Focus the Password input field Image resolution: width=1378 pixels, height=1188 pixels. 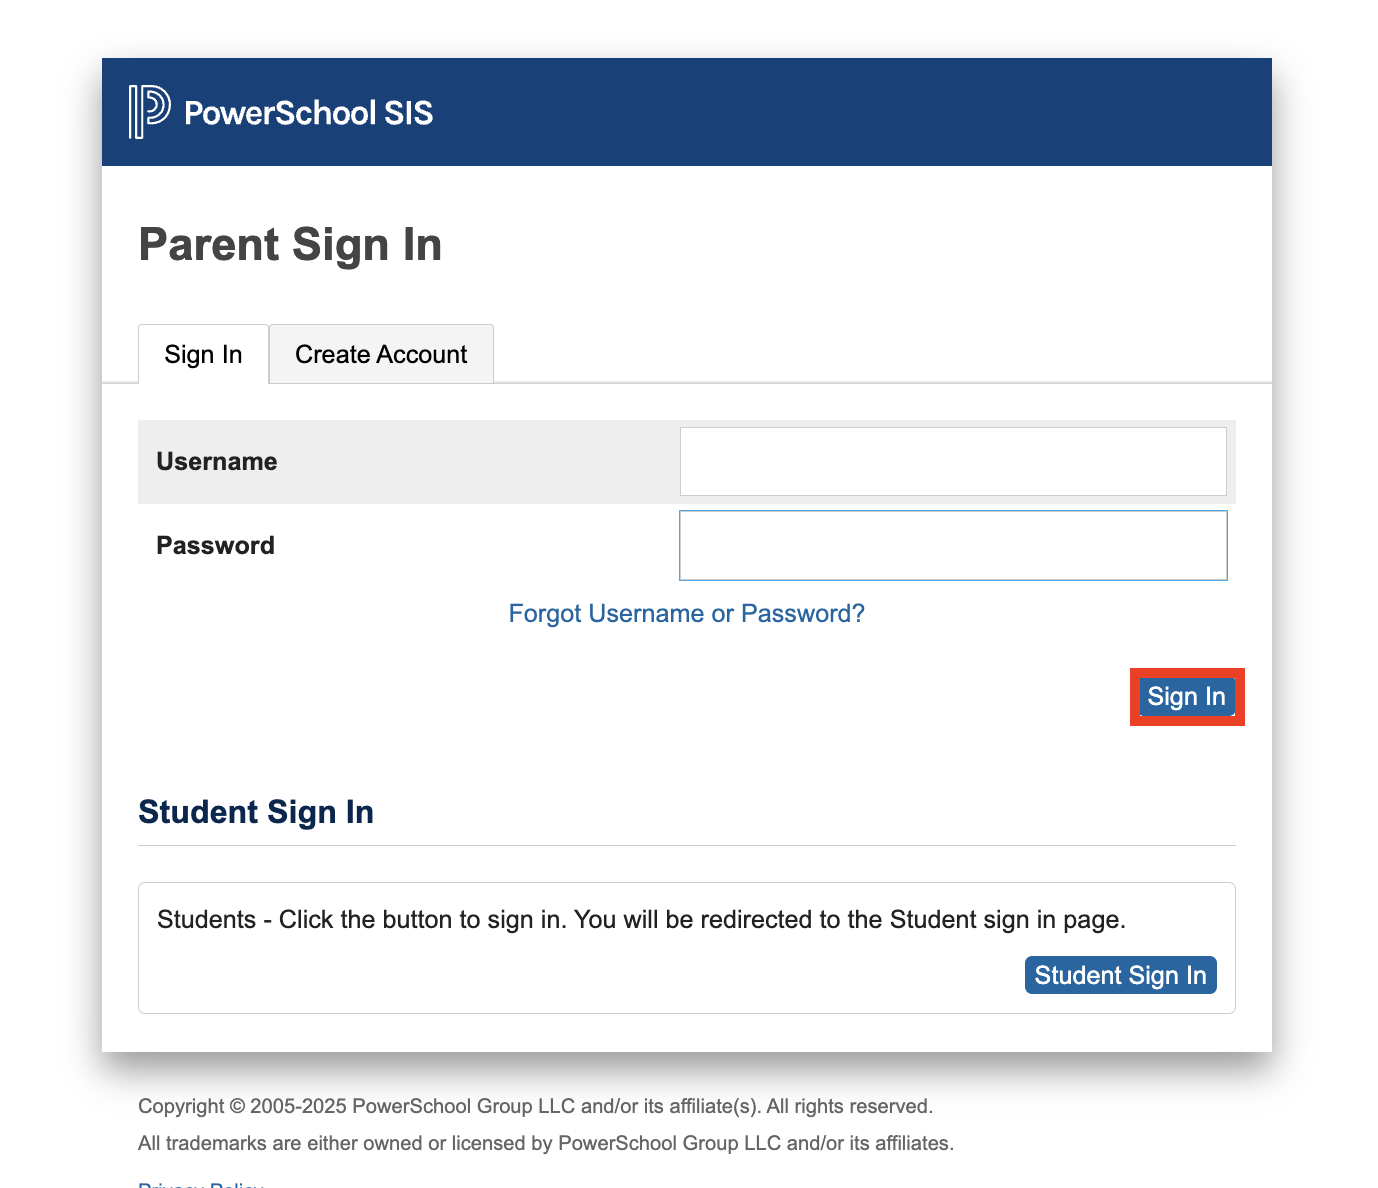point(952,545)
